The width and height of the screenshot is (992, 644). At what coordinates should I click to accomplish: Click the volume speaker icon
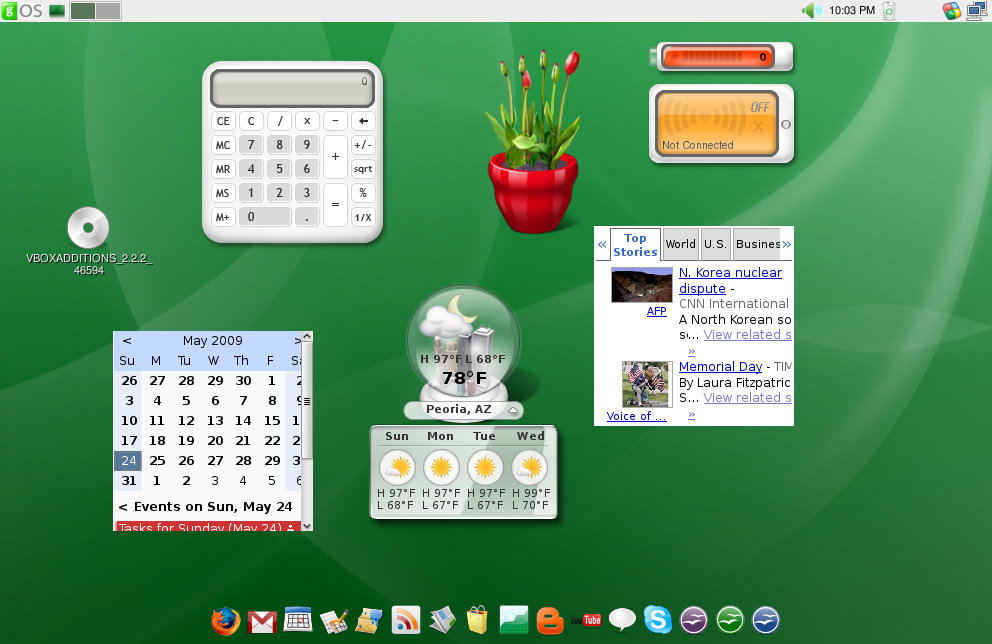[811, 11]
